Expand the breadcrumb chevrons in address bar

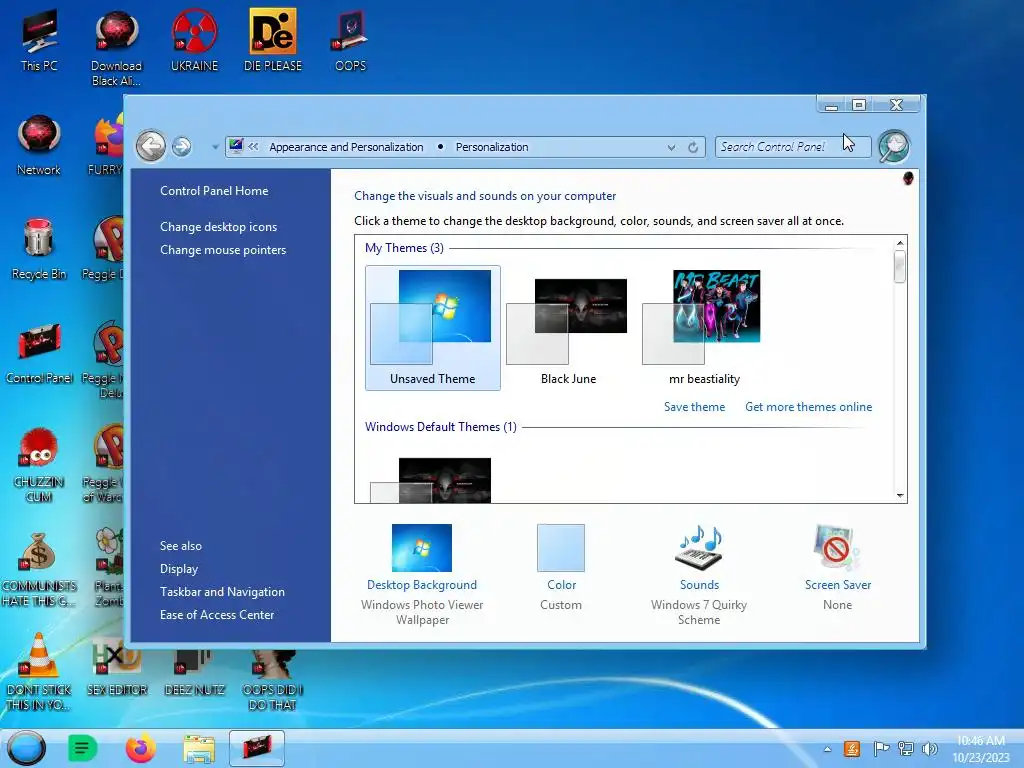[x=253, y=147]
